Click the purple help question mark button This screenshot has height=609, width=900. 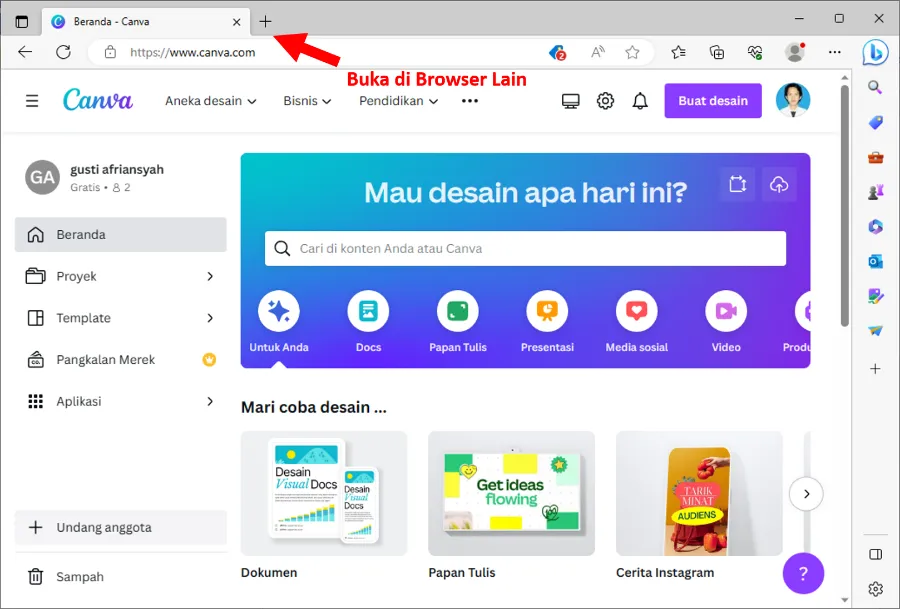pyautogui.click(x=803, y=573)
